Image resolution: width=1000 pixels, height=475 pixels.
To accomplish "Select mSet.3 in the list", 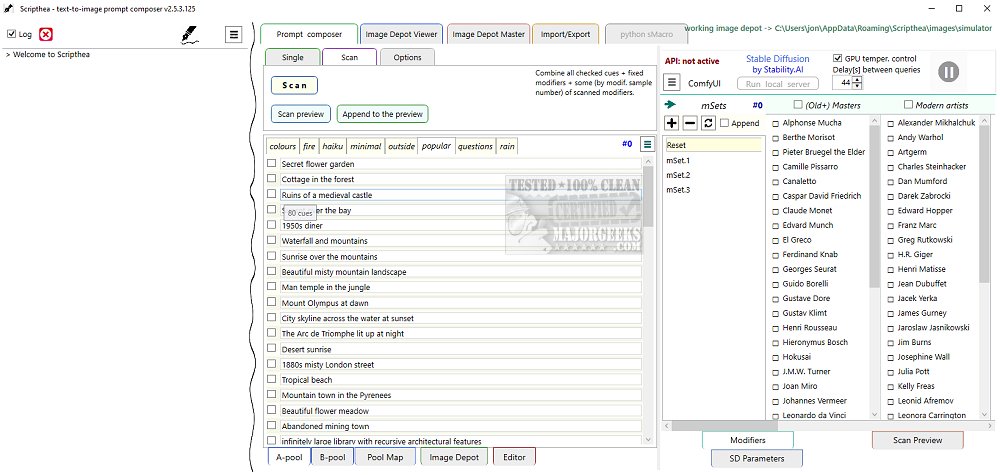I will pos(677,190).
